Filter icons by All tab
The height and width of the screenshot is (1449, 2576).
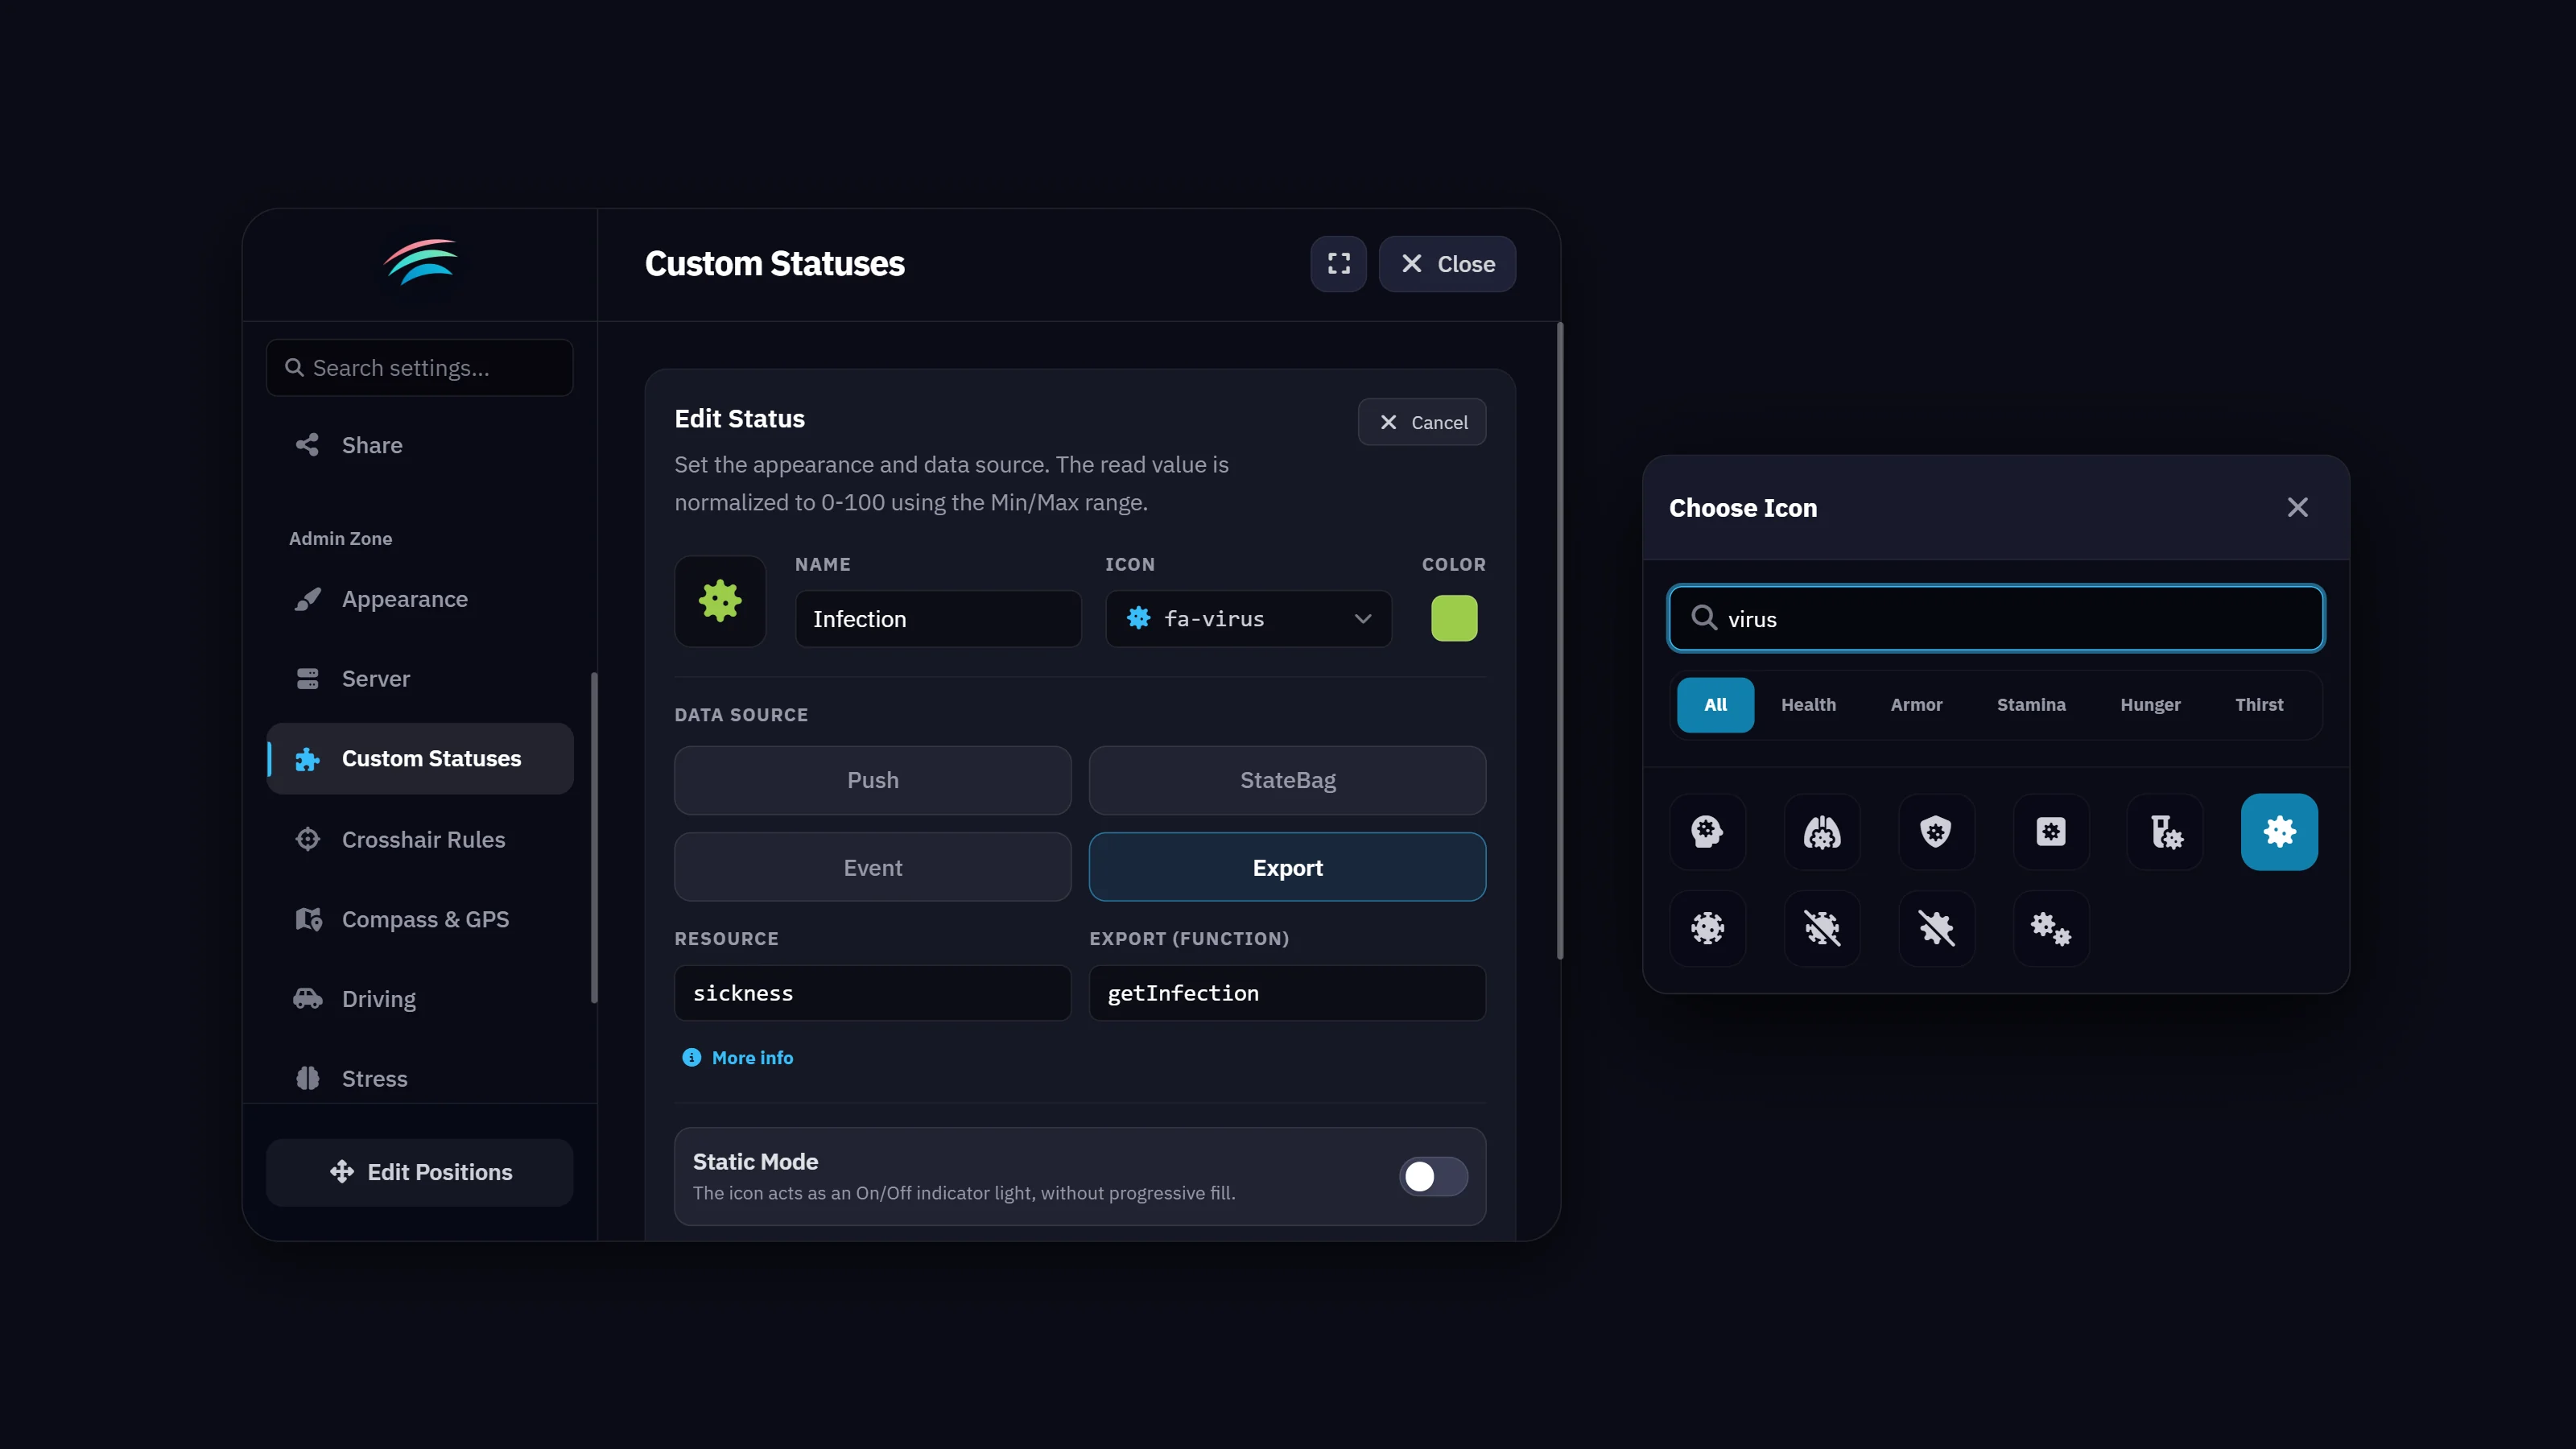tap(1715, 705)
